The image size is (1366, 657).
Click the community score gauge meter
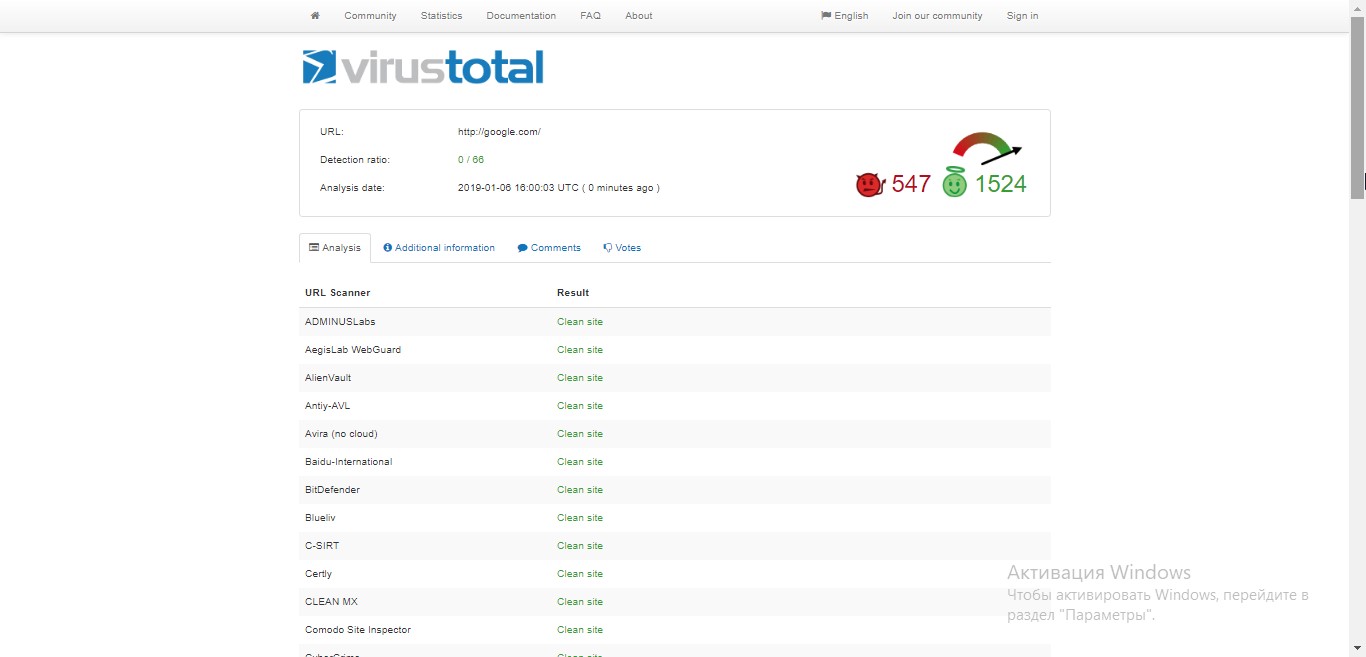[987, 148]
